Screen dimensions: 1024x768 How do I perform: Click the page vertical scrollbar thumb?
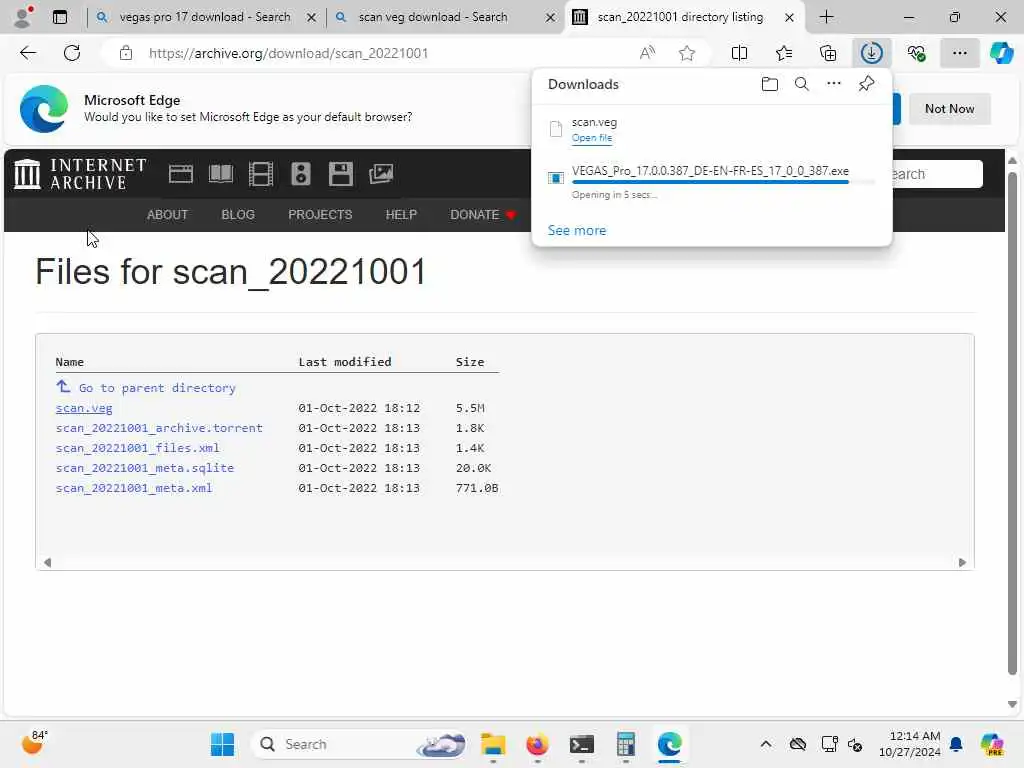pos(1012,423)
